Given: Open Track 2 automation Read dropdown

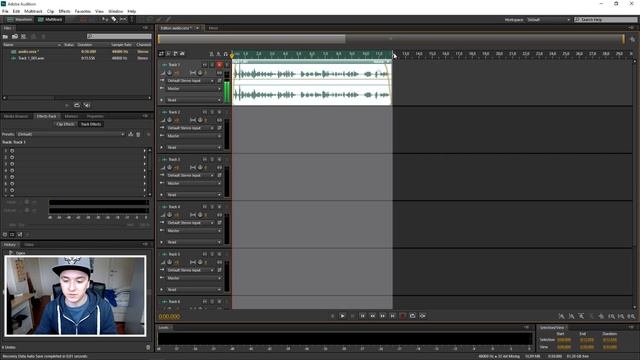Looking at the screenshot, I should pos(193,147).
